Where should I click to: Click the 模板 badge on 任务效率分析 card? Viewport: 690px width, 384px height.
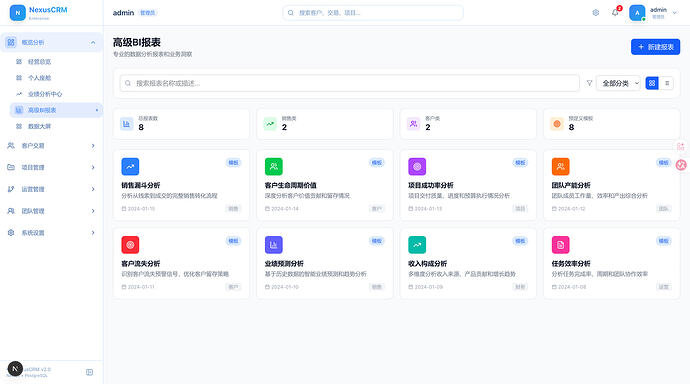click(x=664, y=241)
